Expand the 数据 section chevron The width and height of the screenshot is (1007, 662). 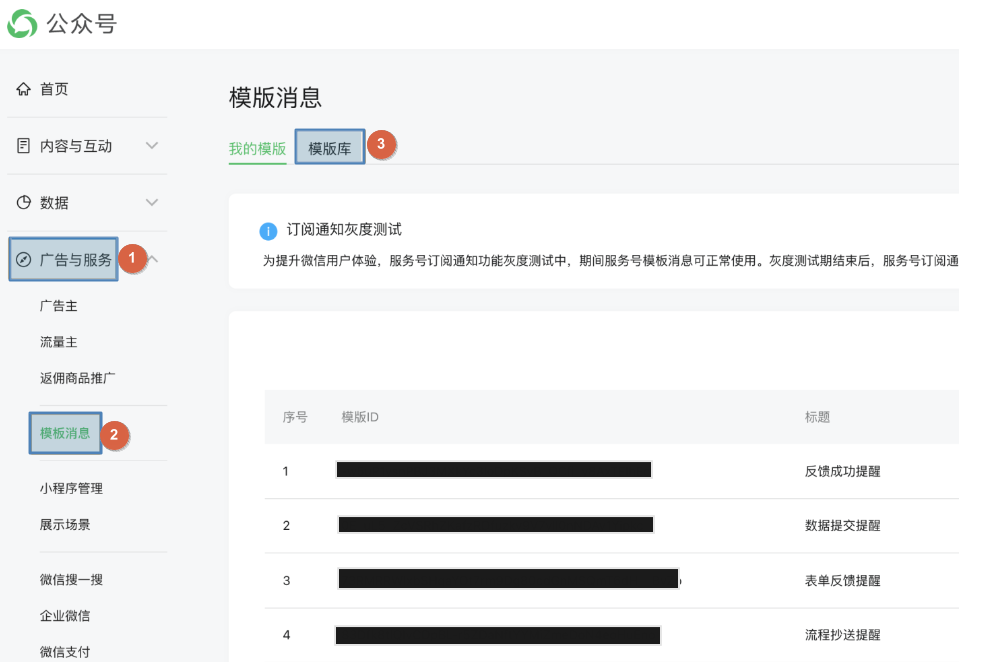(152, 203)
